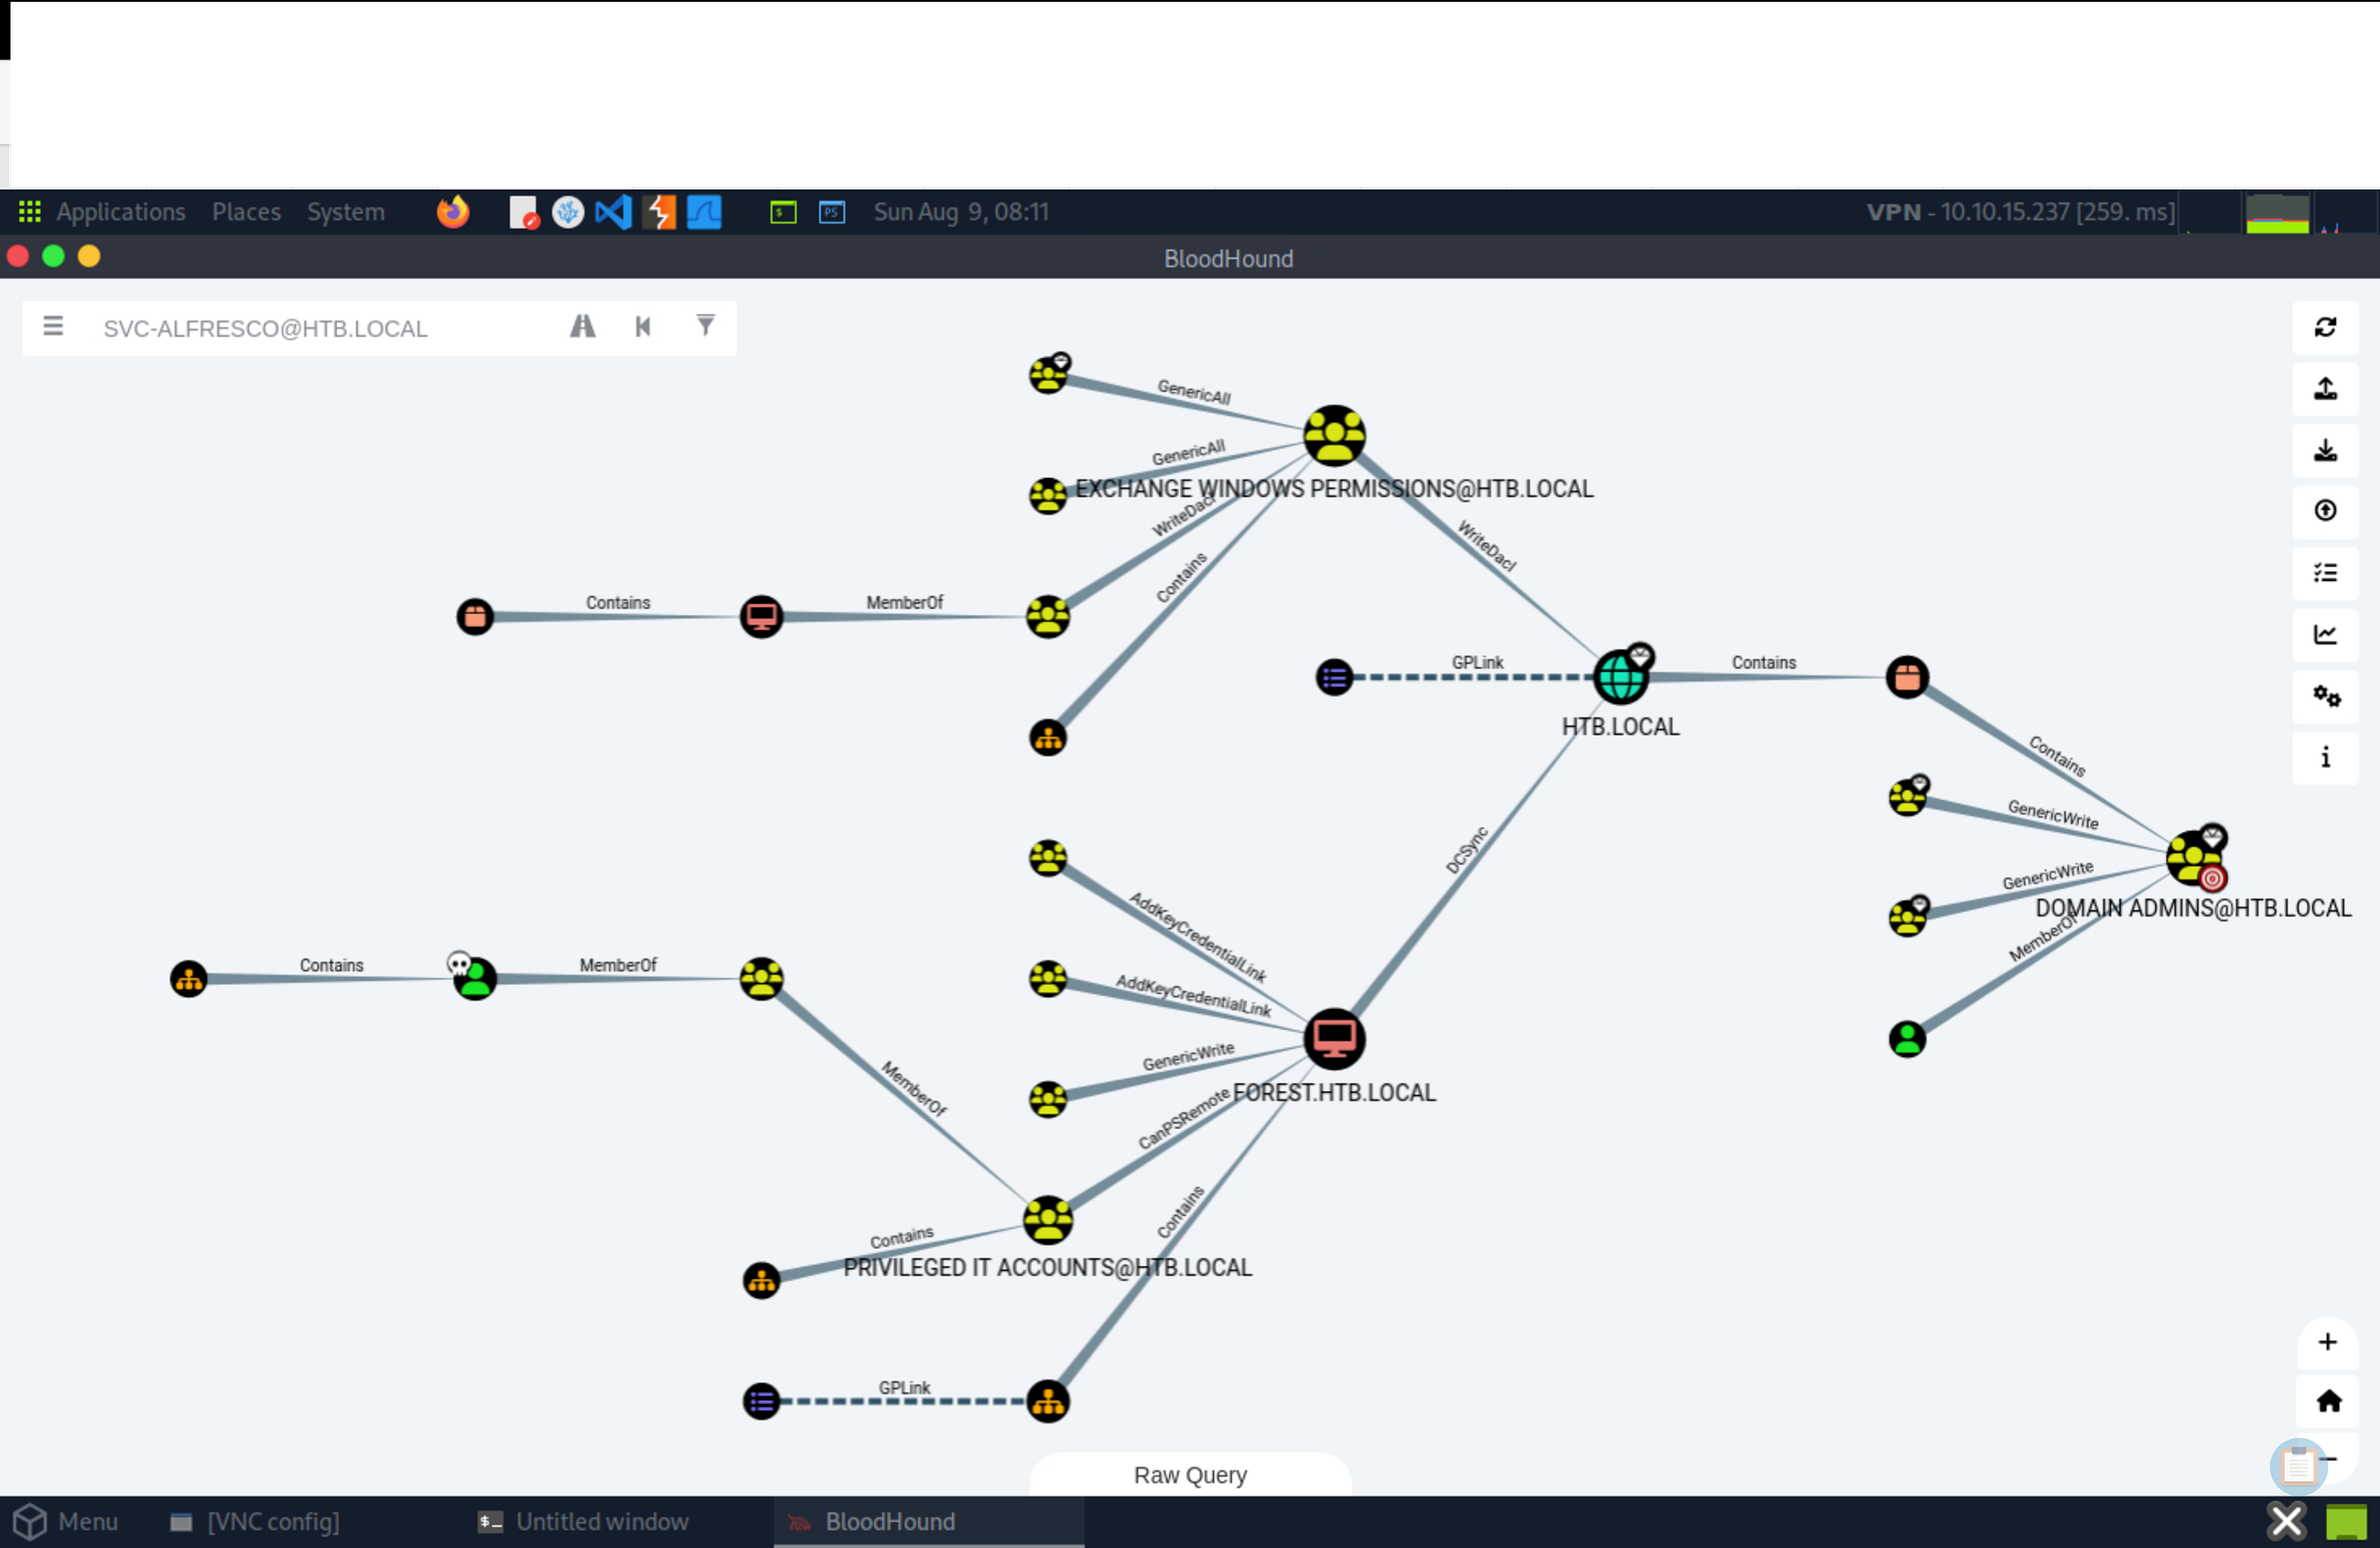
Task: Select the OU node joined to bottom GPLink
Action: [1048, 1401]
